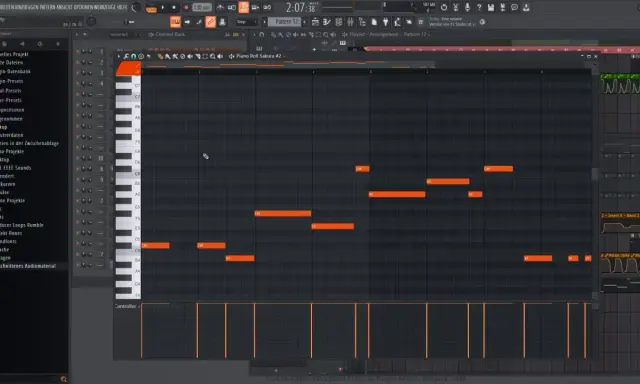
Task: Select the piano roll draw pencil tool
Action: point(160,56)
